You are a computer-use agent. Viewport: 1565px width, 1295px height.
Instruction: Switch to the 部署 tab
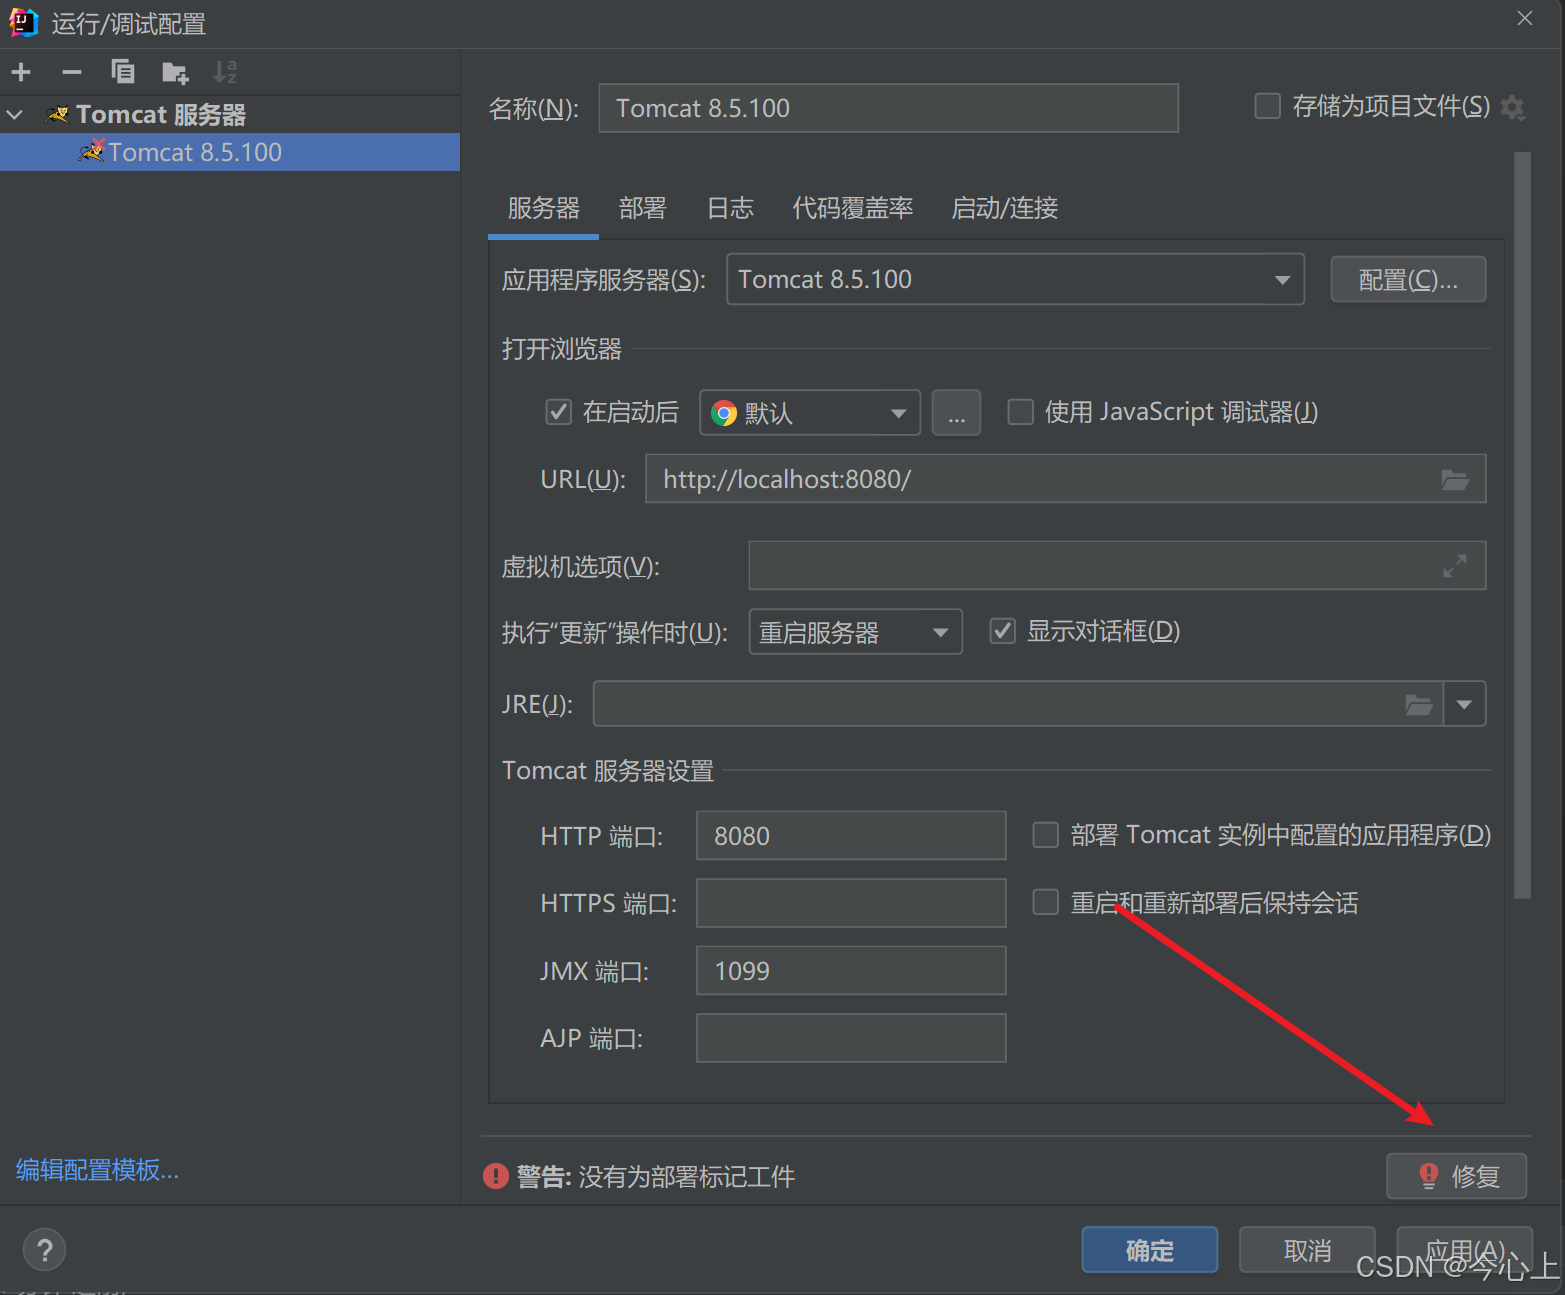tap(642, 208)
